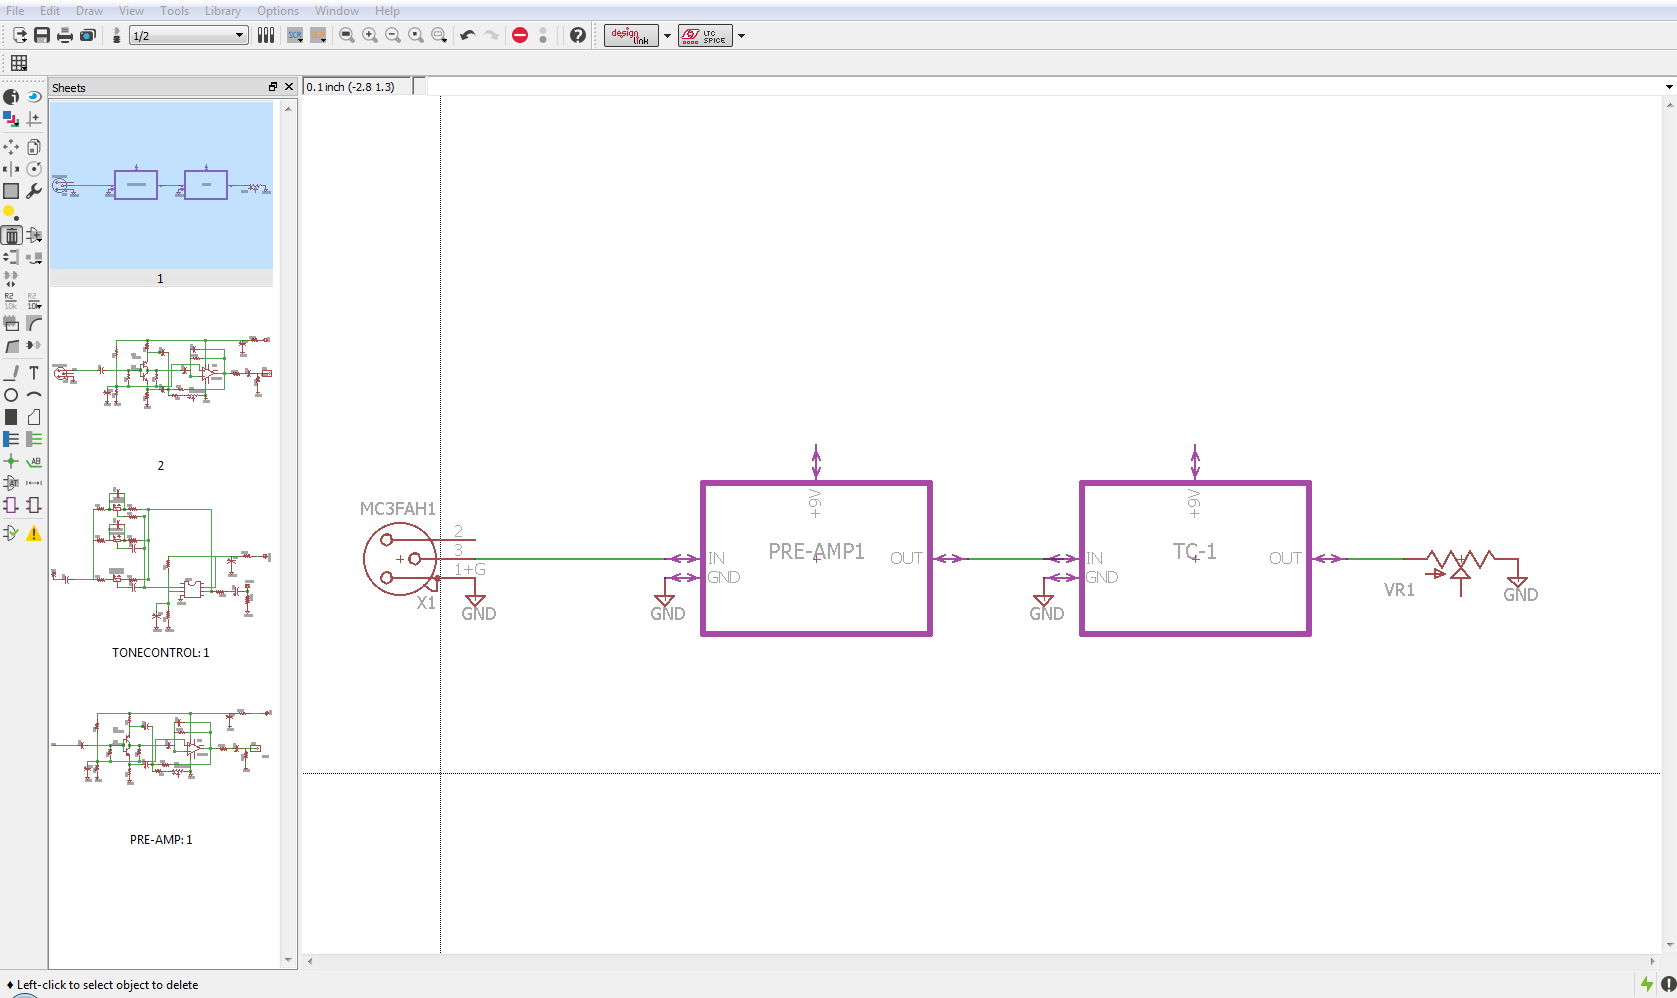The width and height of the screenshot is (1677, 998).
Task: Open the Library menu
Action: point(222,11)
